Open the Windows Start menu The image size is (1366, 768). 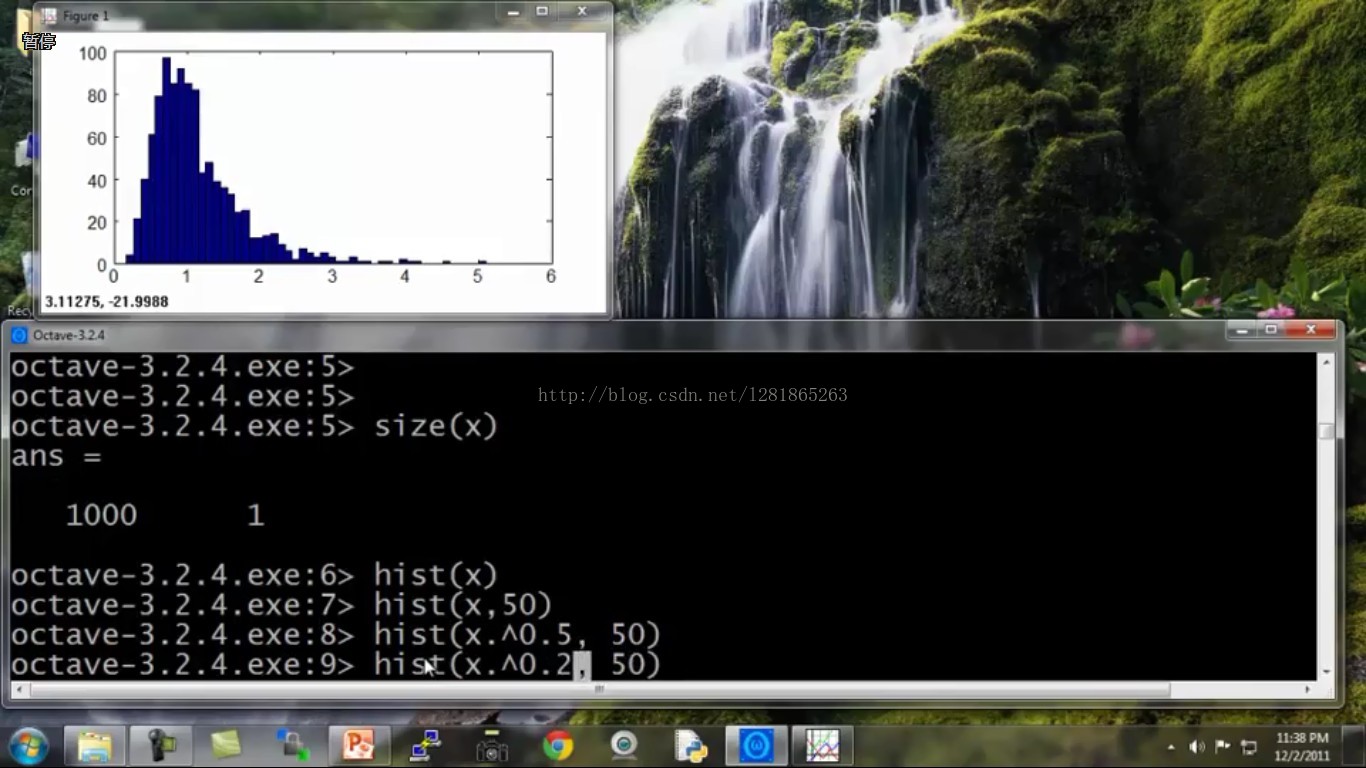pos(28,746)
